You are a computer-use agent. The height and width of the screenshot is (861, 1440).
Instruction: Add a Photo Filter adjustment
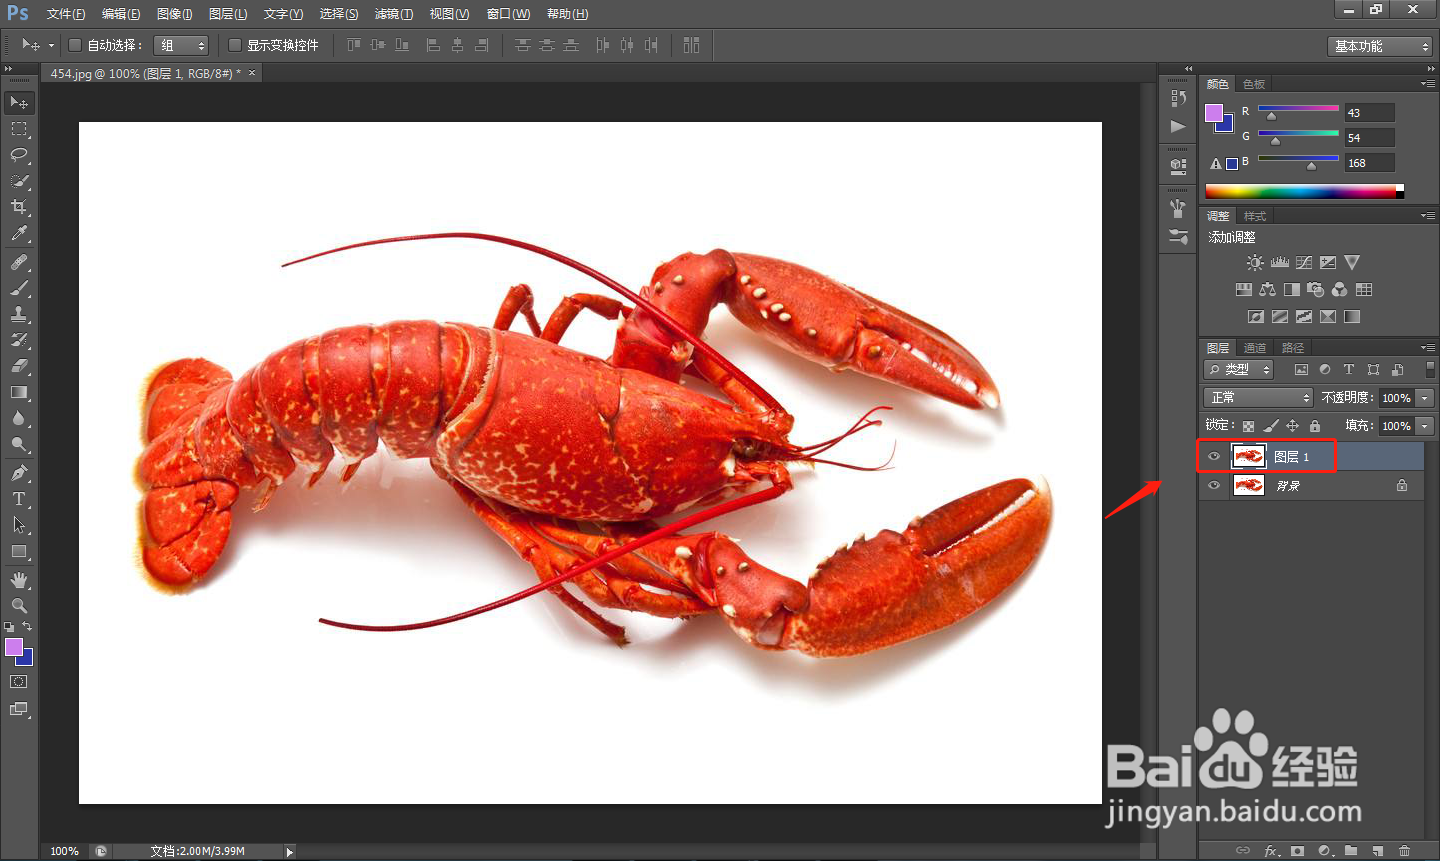tap(1316, 289)
